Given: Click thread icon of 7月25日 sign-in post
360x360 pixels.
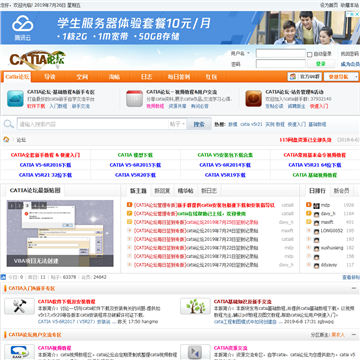Looking at the screenshot, I should [x=129, y=222].
